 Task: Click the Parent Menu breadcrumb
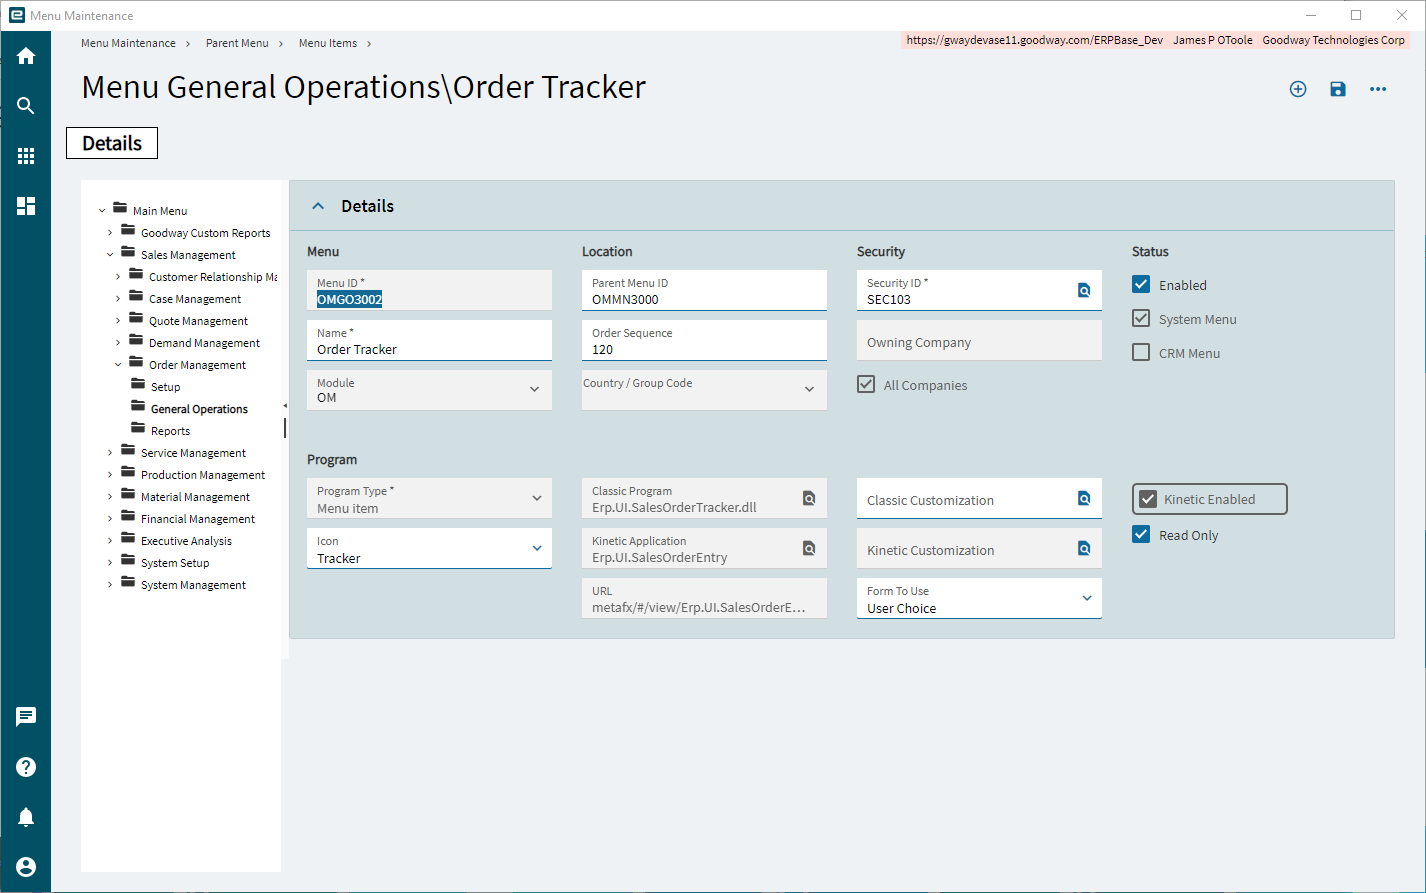tap(237, 43)
